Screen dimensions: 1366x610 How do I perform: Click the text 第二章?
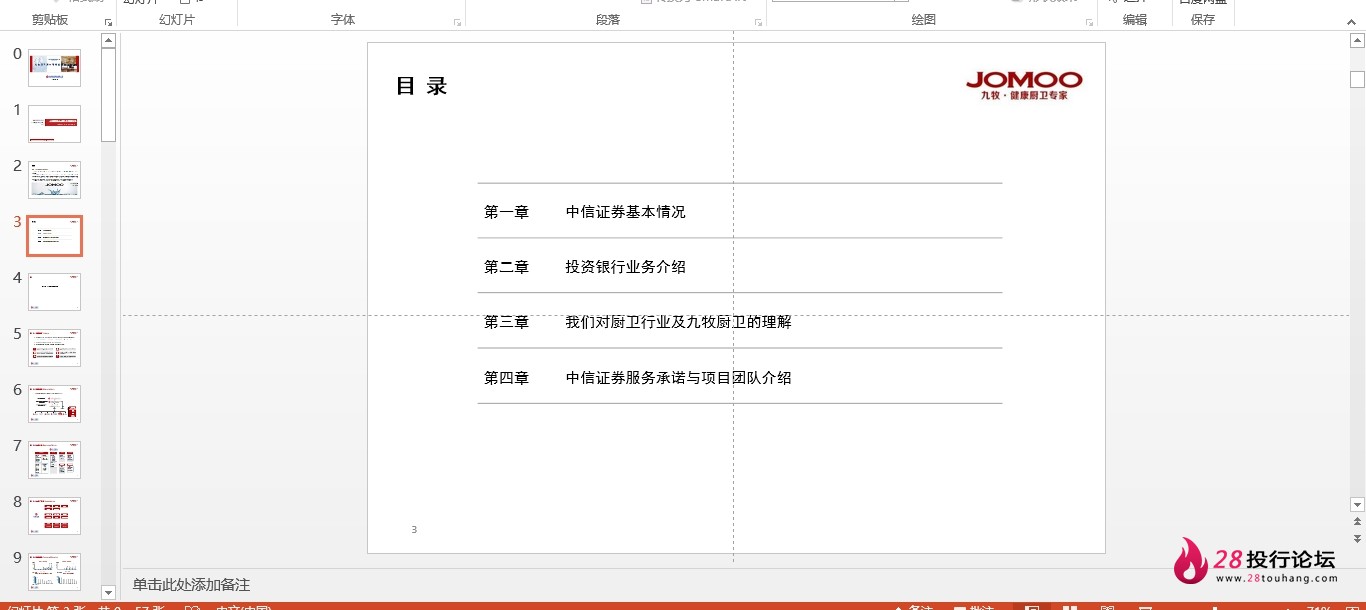pos(506,267)
